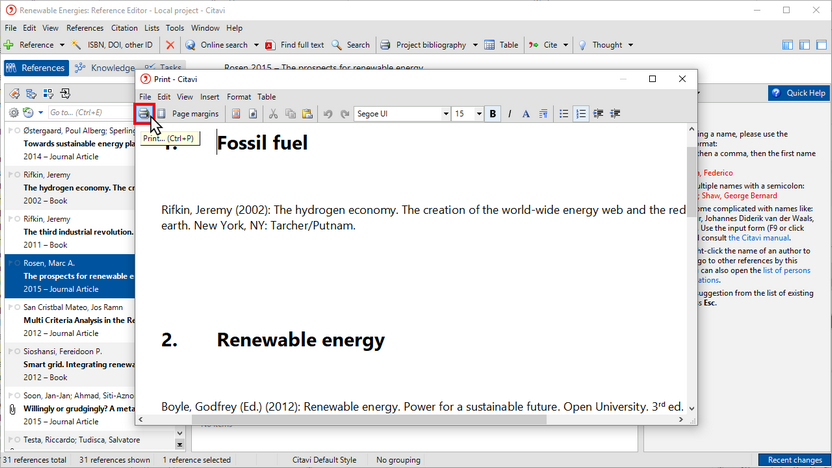Viewport: 832px width, 468px height.
Task: Toggle read-status circle on San Cristbal Mateo reference
Action: coord(17,307)
